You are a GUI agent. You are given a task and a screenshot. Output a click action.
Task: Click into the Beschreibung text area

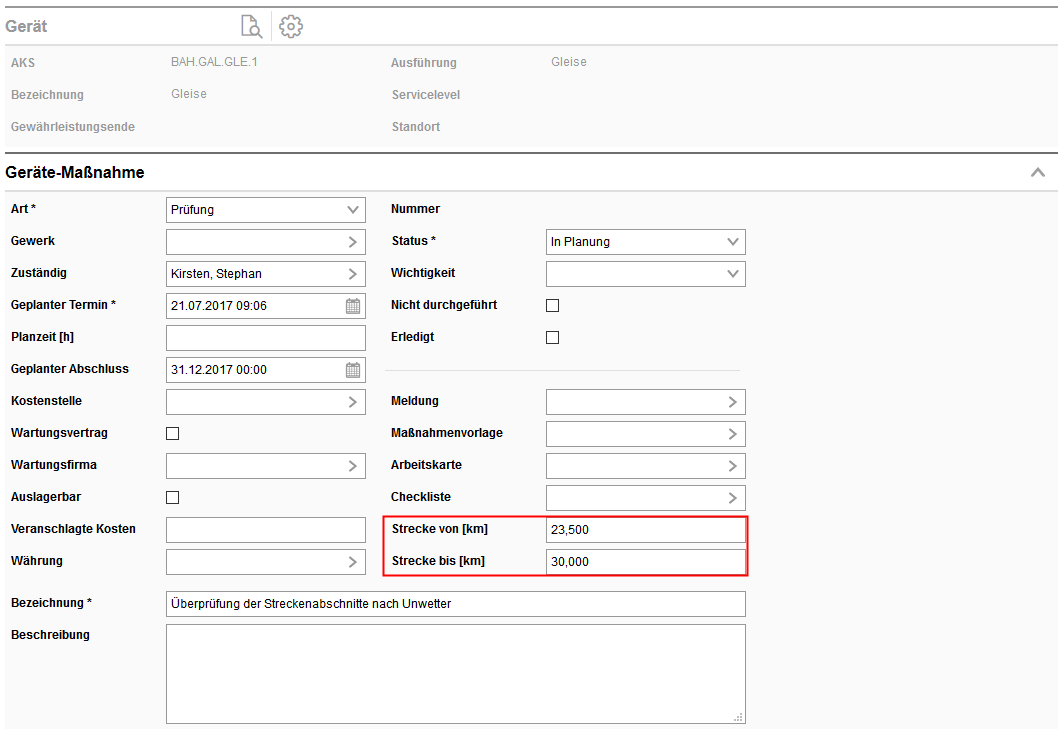455,673
